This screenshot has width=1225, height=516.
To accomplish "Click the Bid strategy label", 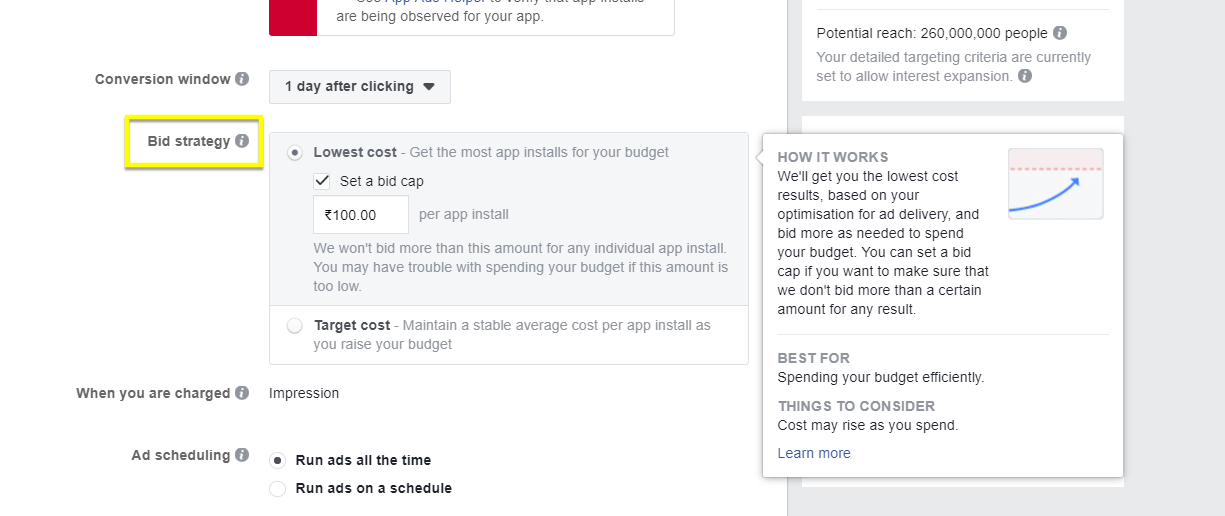I will (189, 141).
